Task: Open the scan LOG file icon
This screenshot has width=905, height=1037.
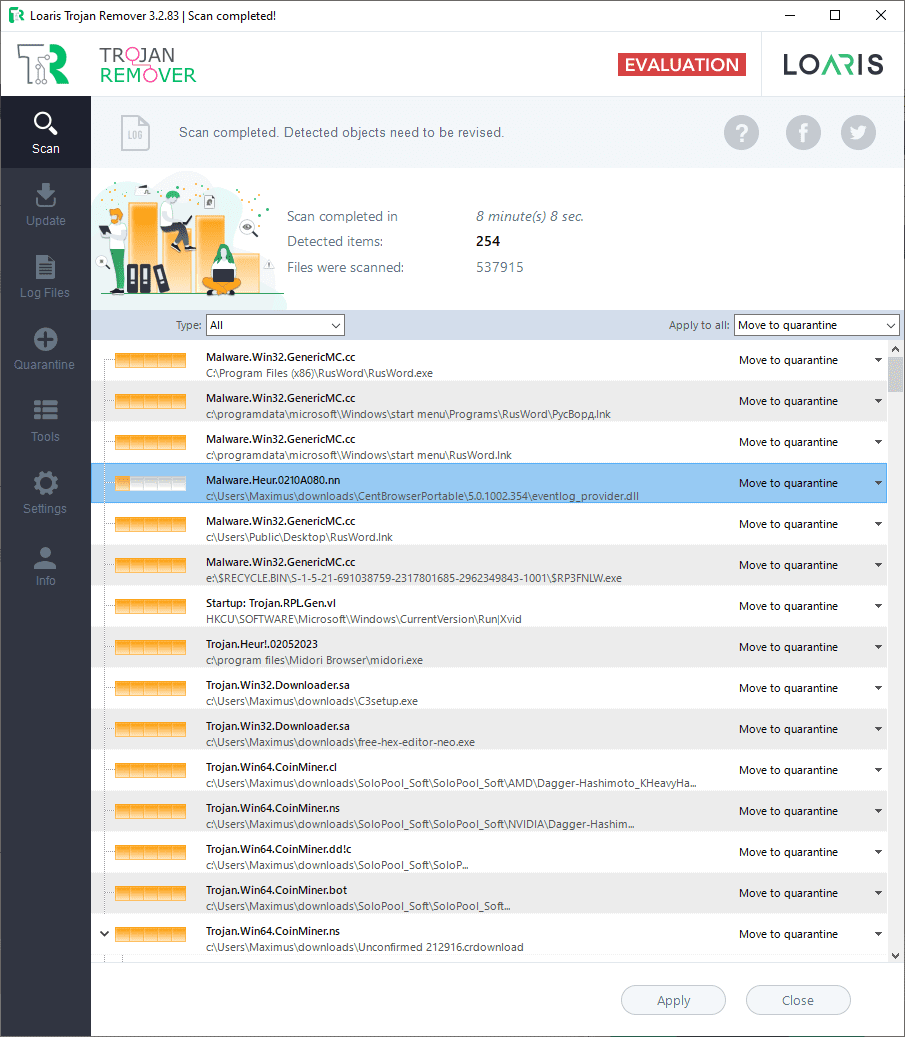Action: tap(135, 133)
